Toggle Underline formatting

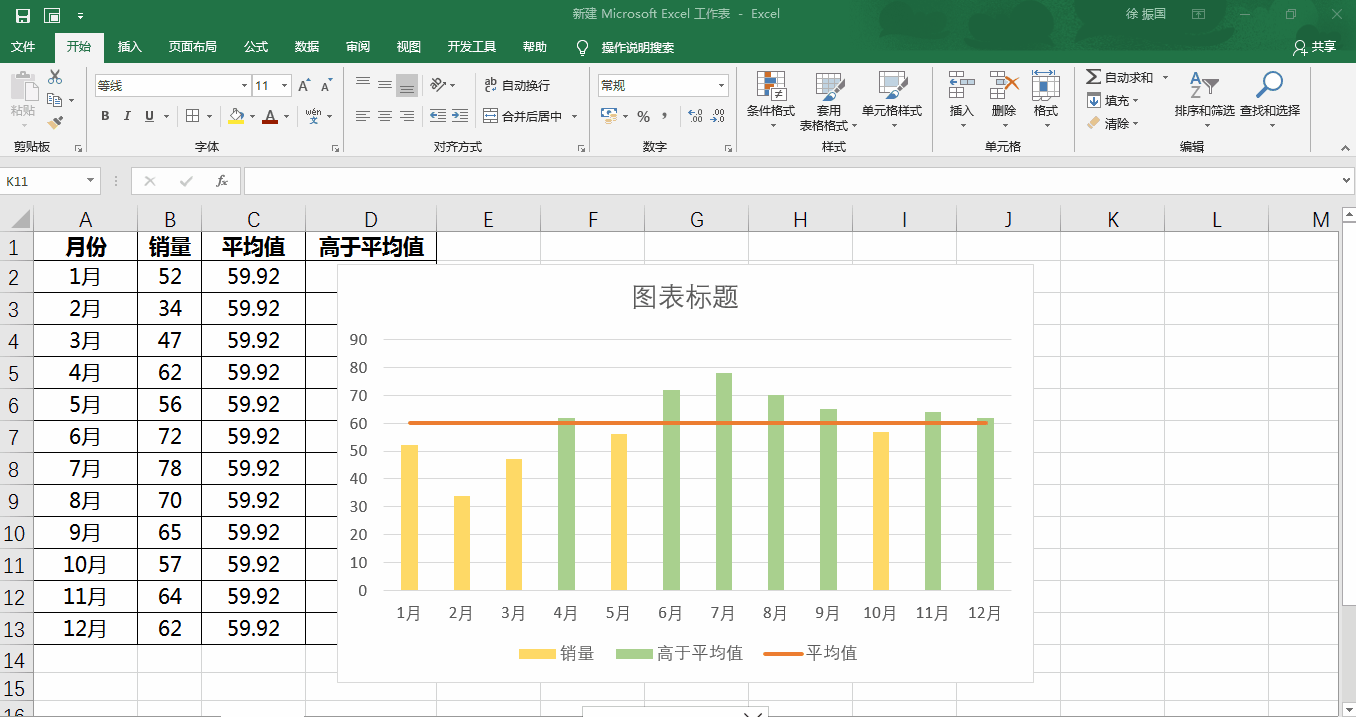(x=149, y=116)
